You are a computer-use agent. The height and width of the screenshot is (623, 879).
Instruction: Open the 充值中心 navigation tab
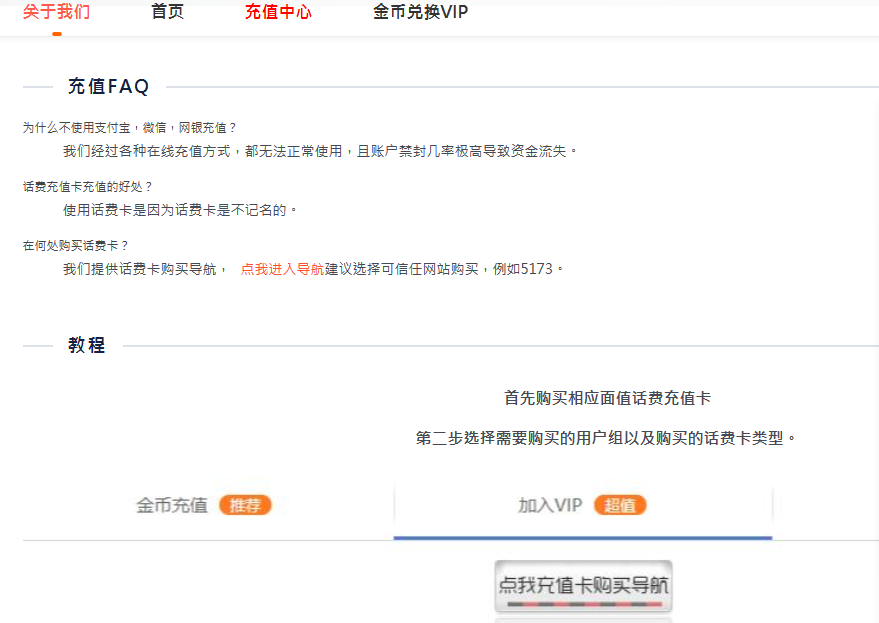[278, 12]
